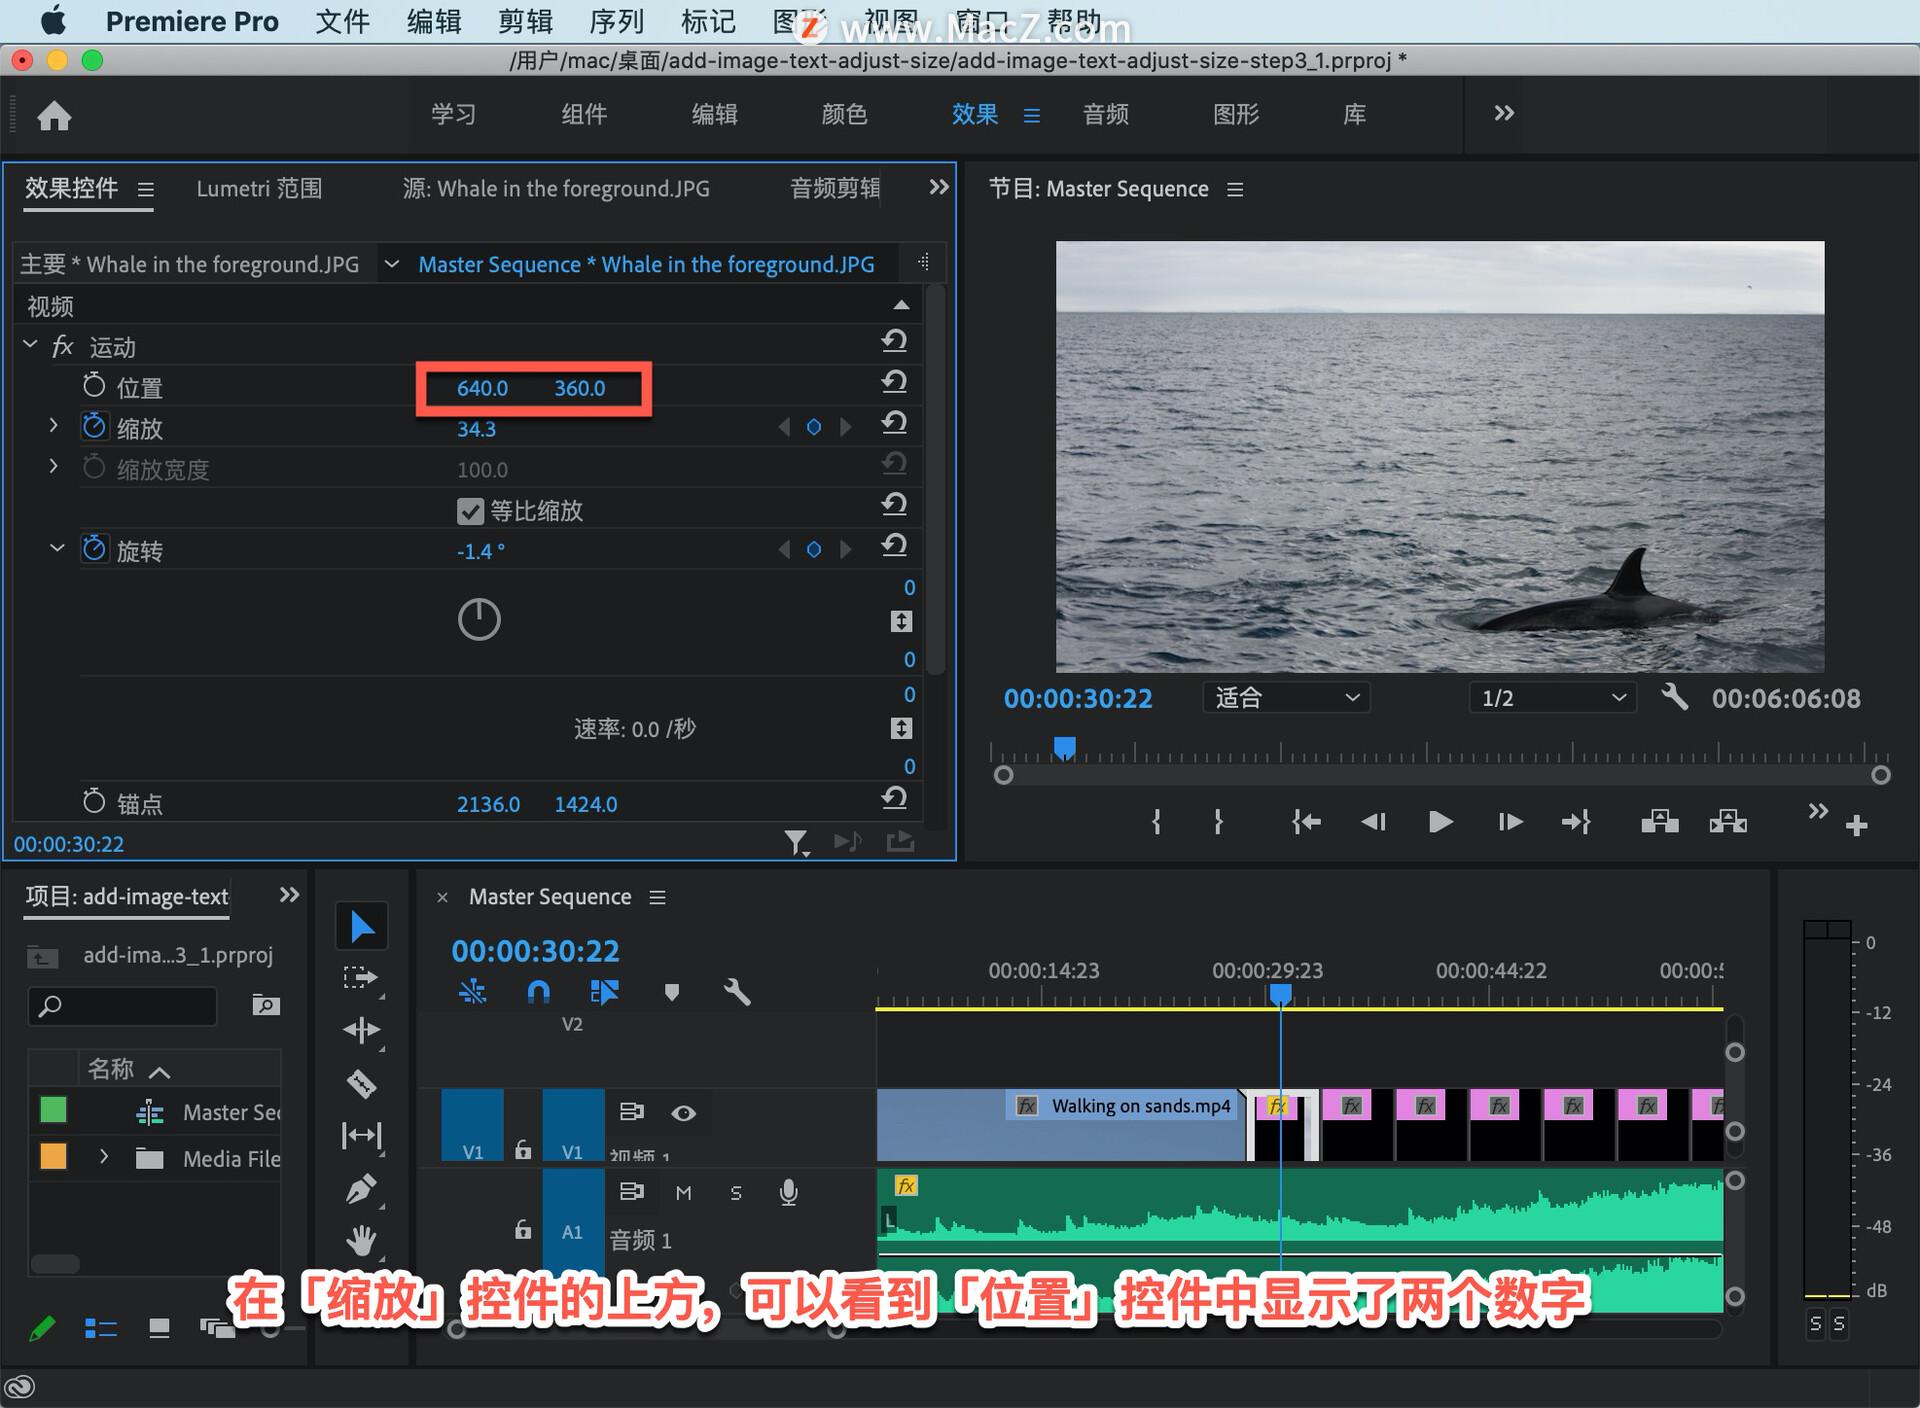Select the Hand tool
1920x1408 pixels.
[361, 1241]
